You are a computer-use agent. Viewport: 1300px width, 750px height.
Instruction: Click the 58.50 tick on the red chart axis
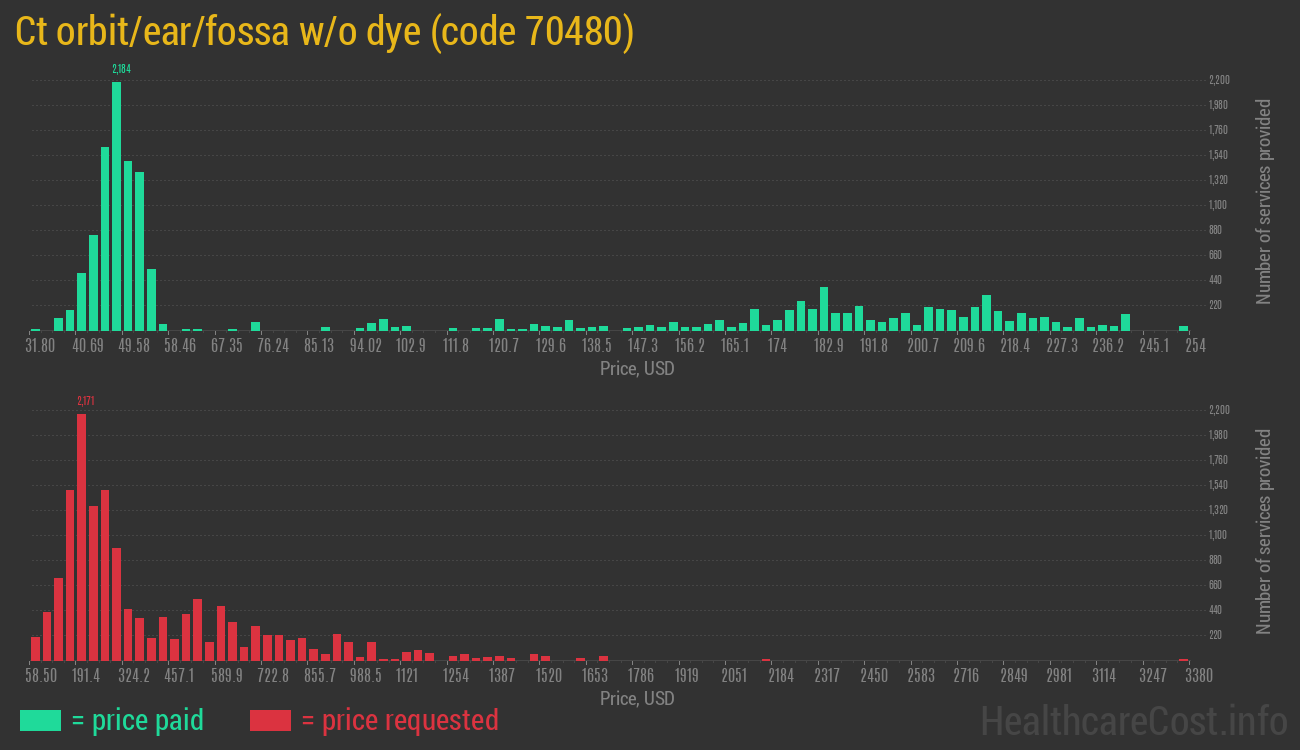click(x=41, y=676)
